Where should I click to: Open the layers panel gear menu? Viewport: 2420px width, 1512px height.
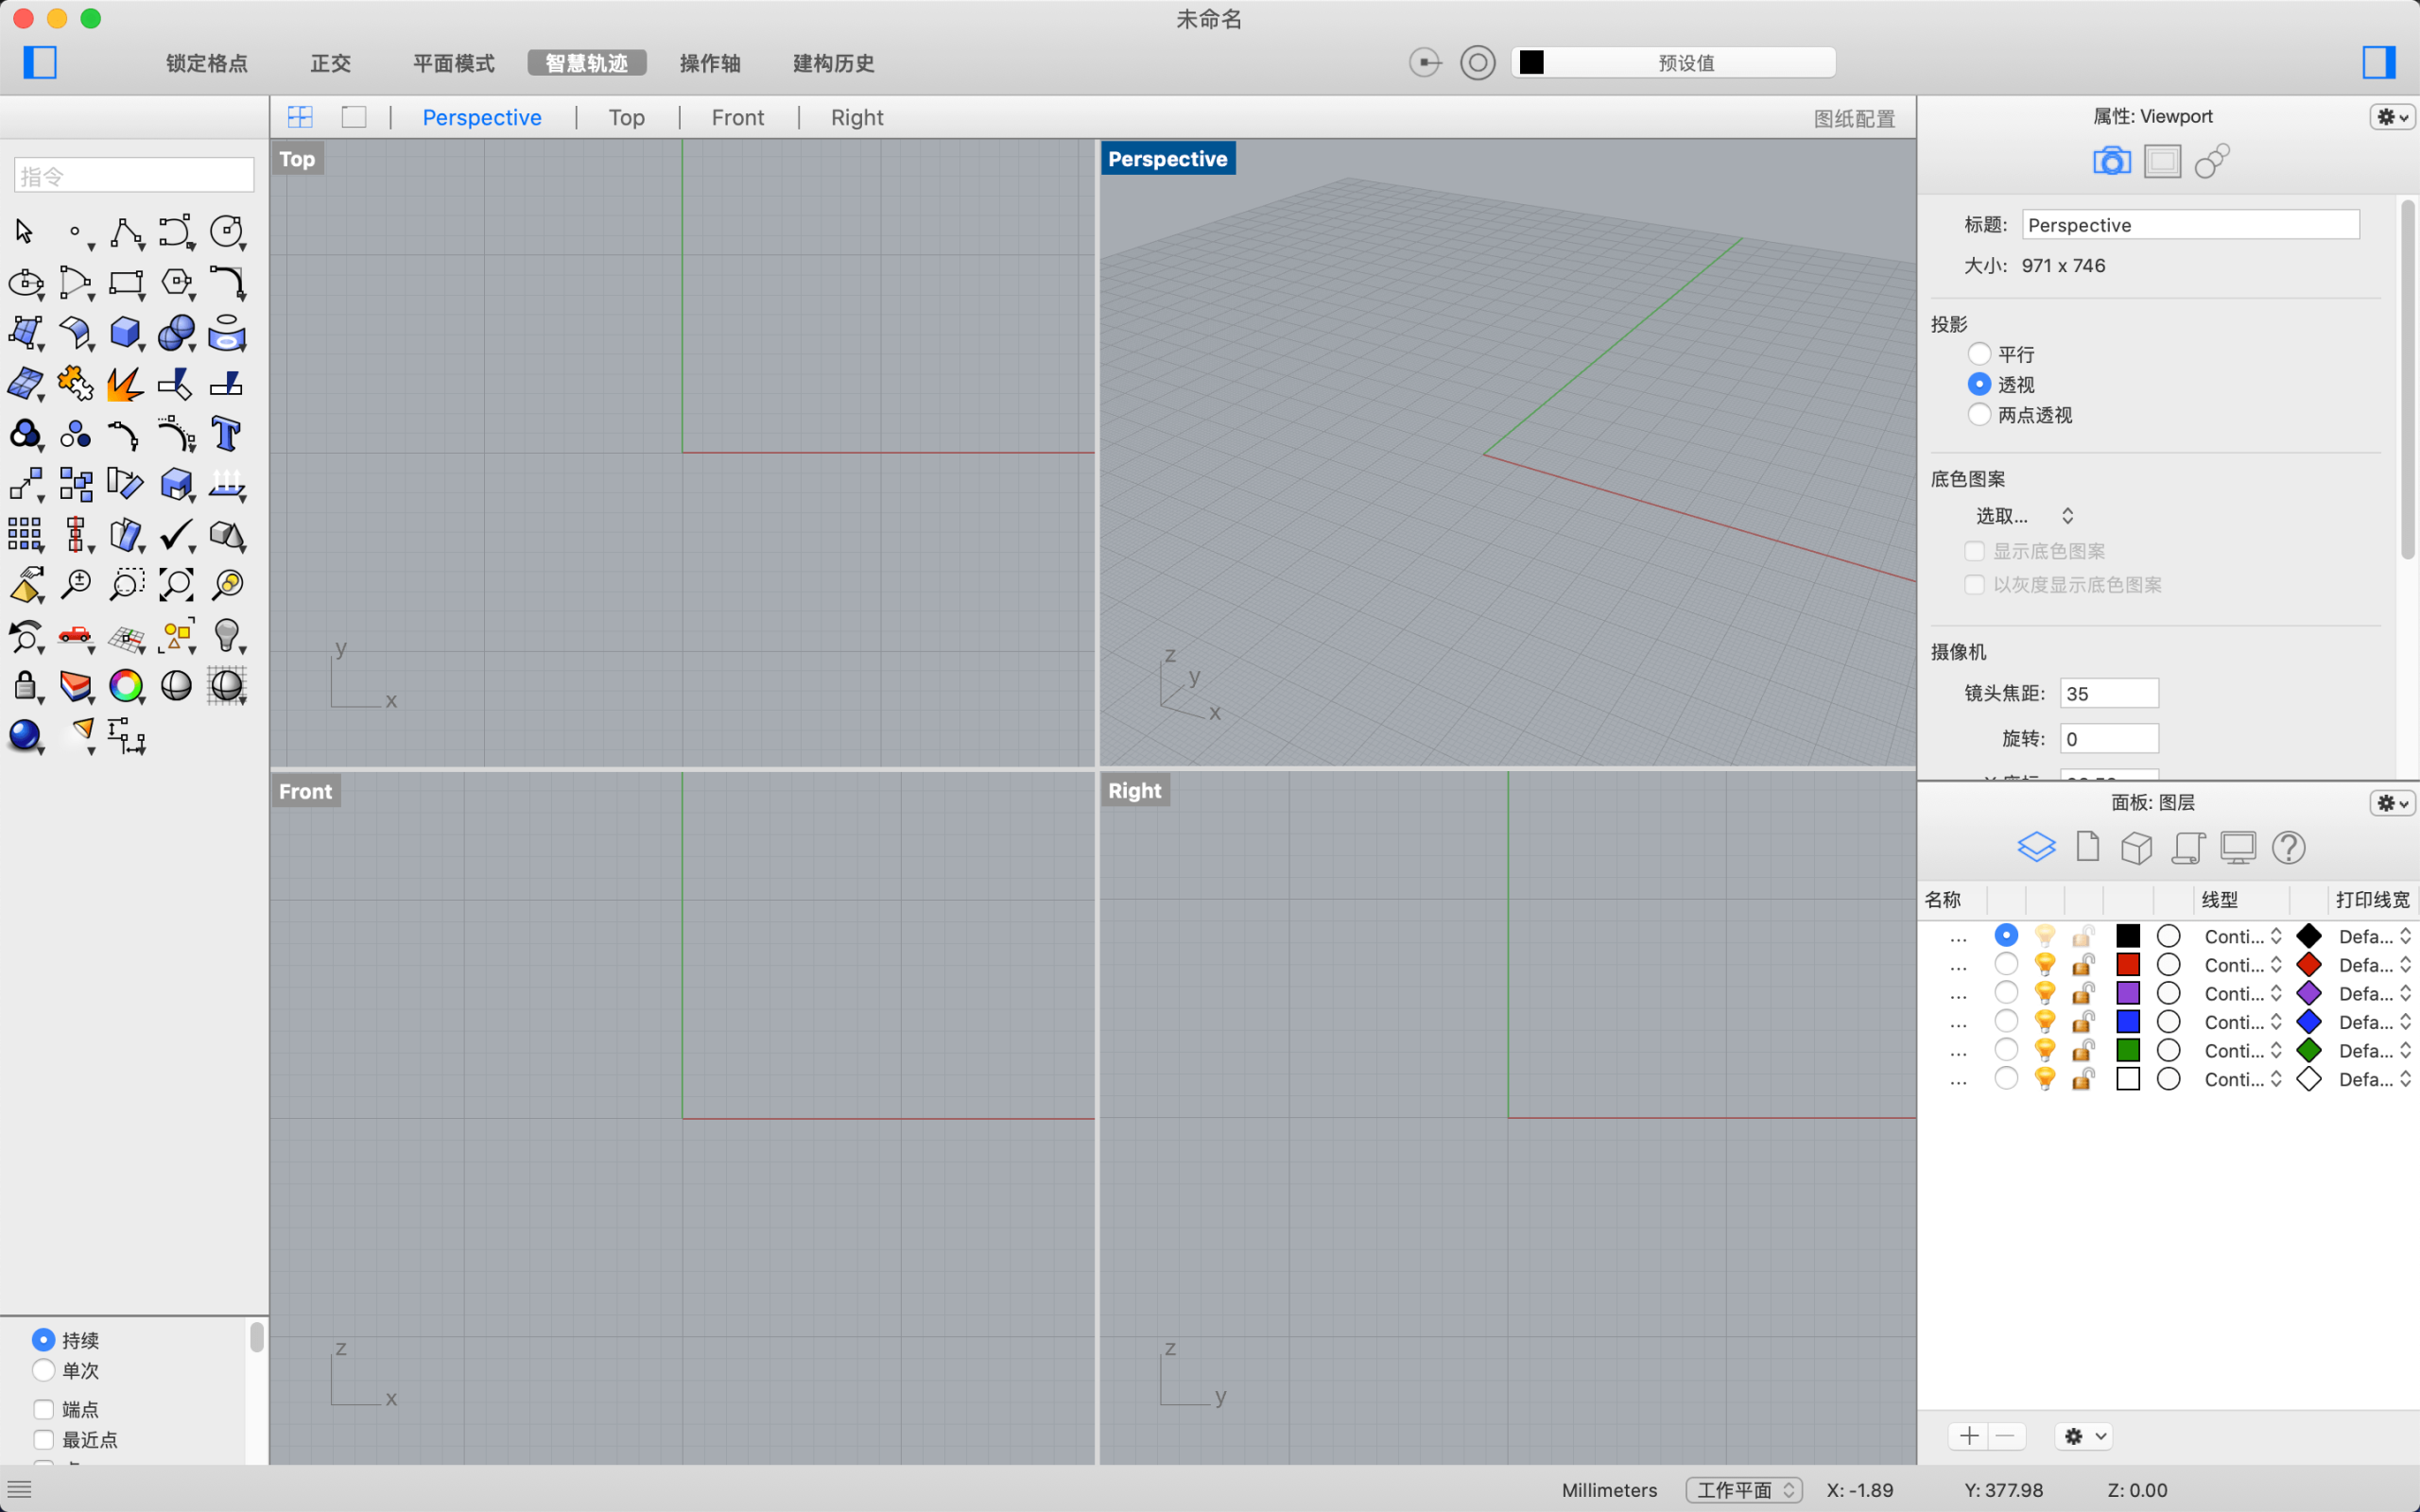(x=2392, y=803)
